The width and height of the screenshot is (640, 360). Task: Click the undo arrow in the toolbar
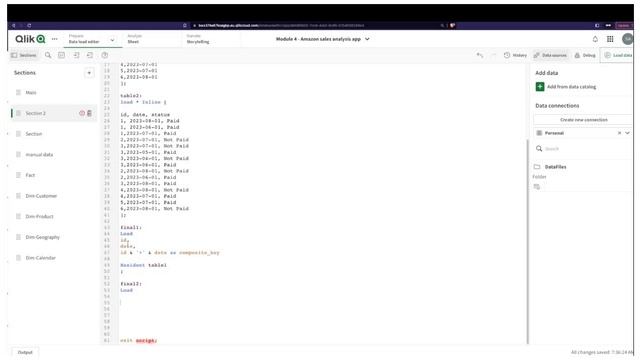(x=480, y=55)
